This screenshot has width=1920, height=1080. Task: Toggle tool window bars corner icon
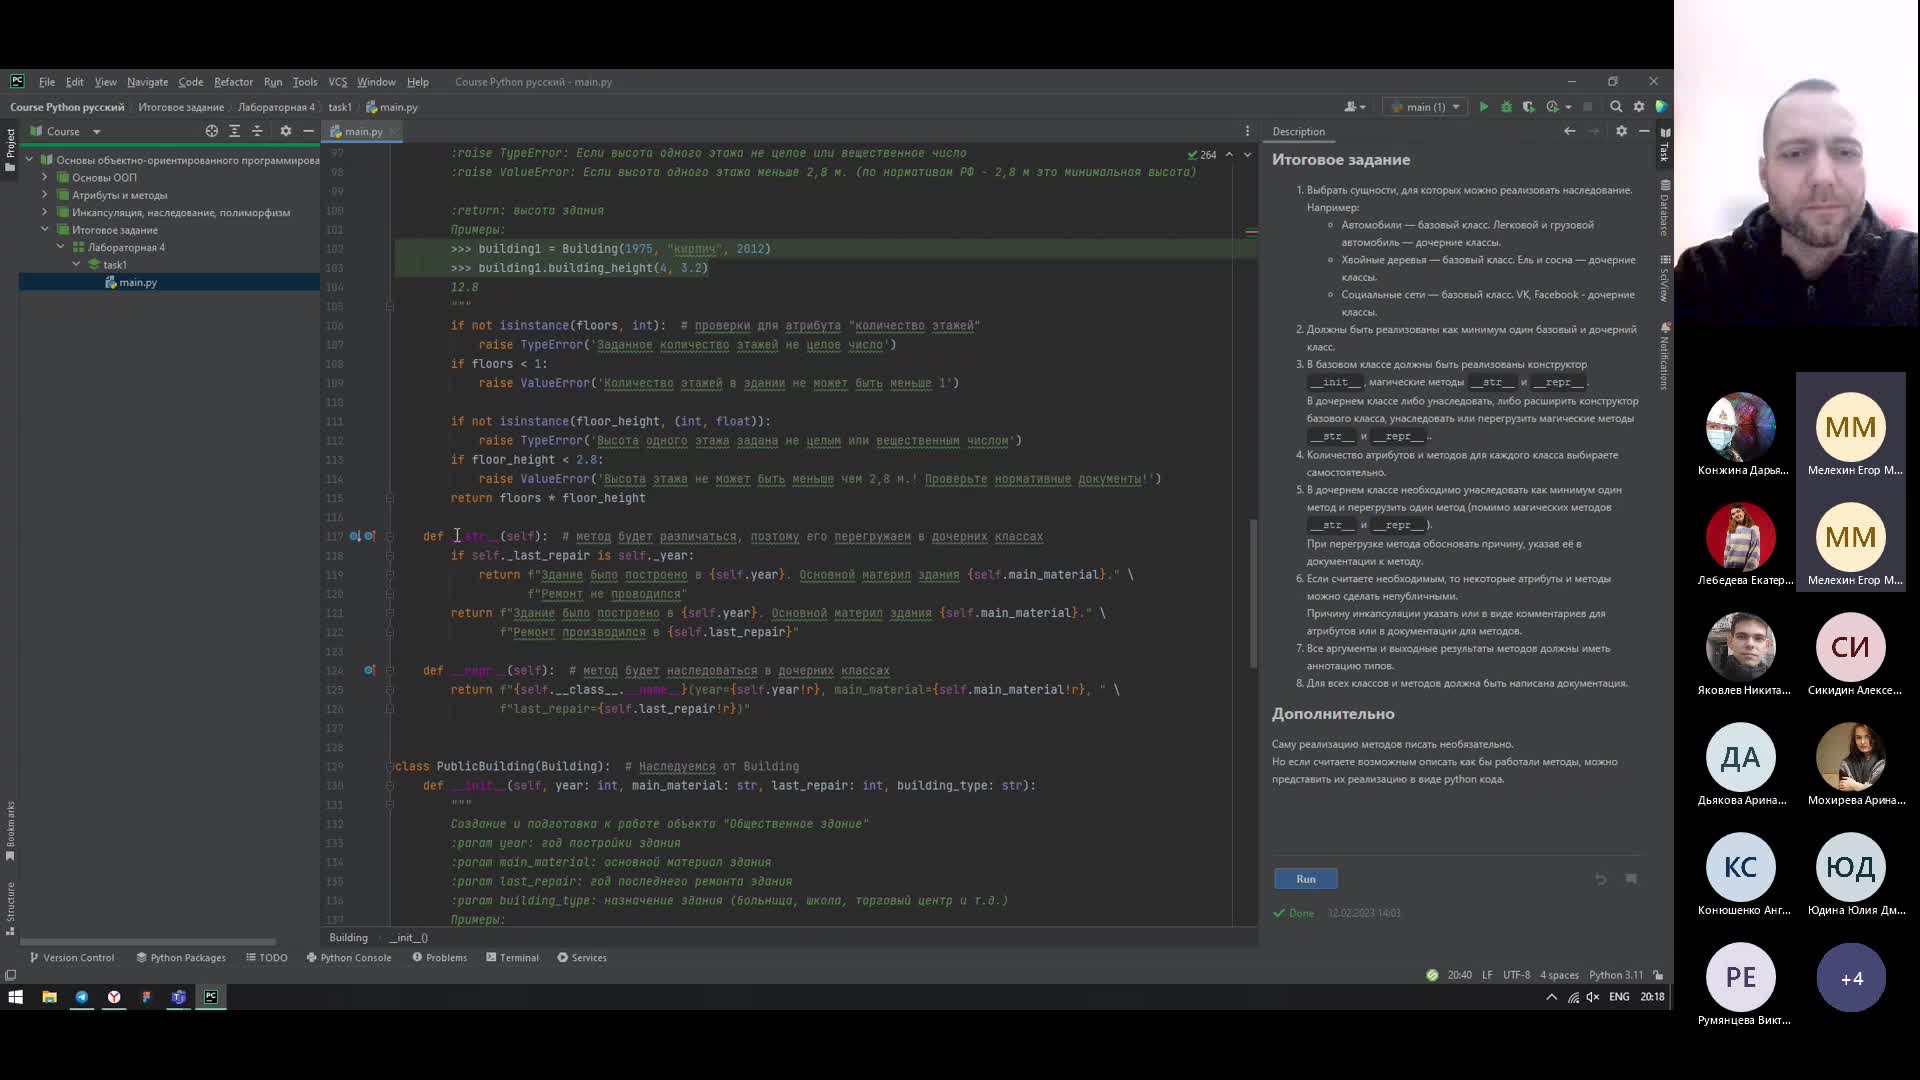point(10,975)
